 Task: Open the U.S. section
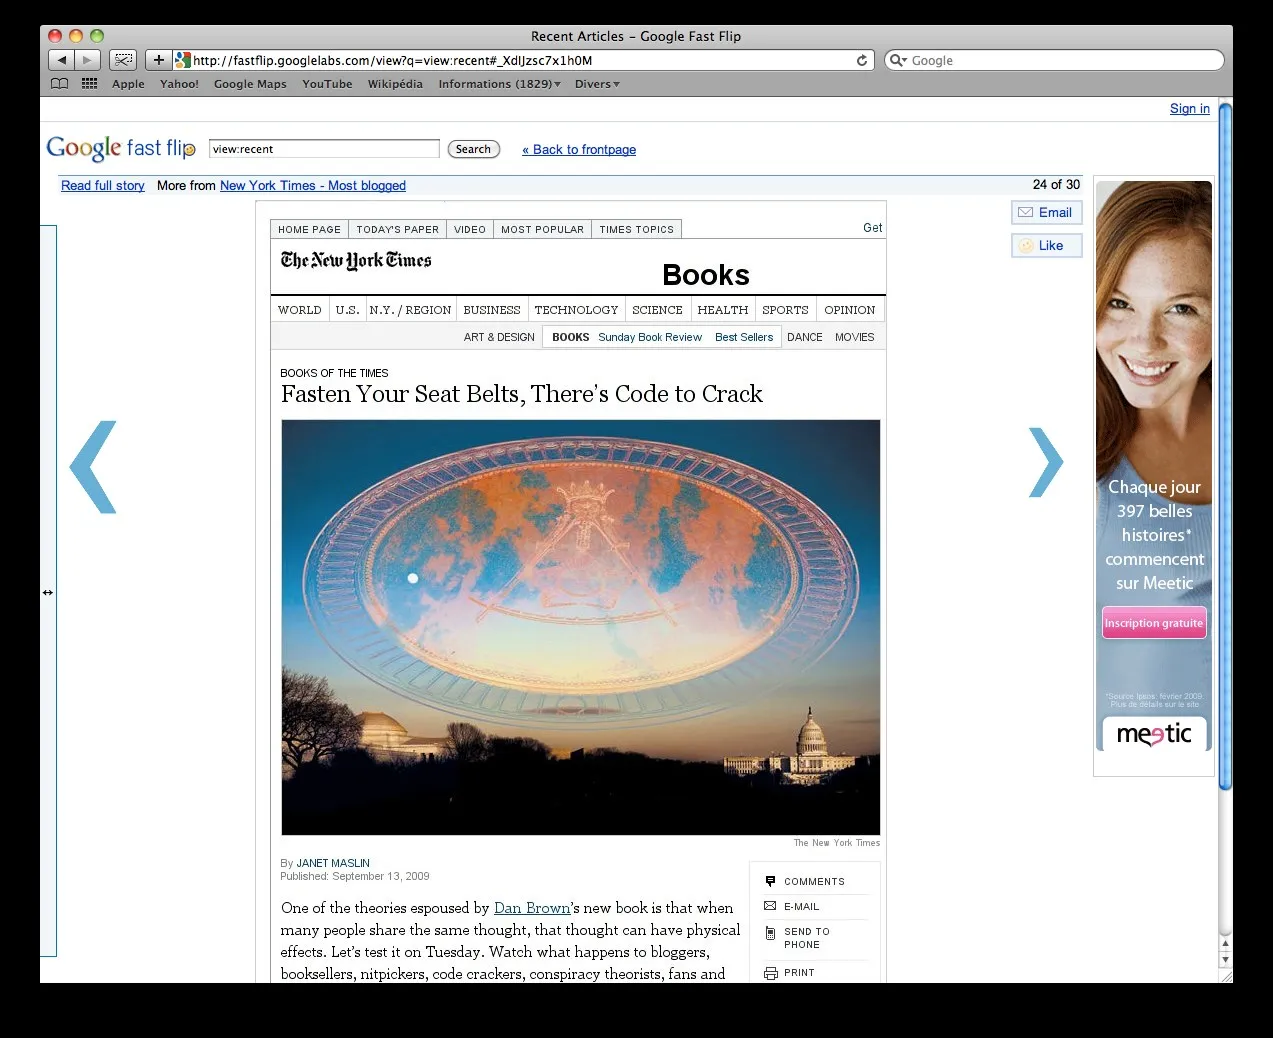click(x=348, y=310)
